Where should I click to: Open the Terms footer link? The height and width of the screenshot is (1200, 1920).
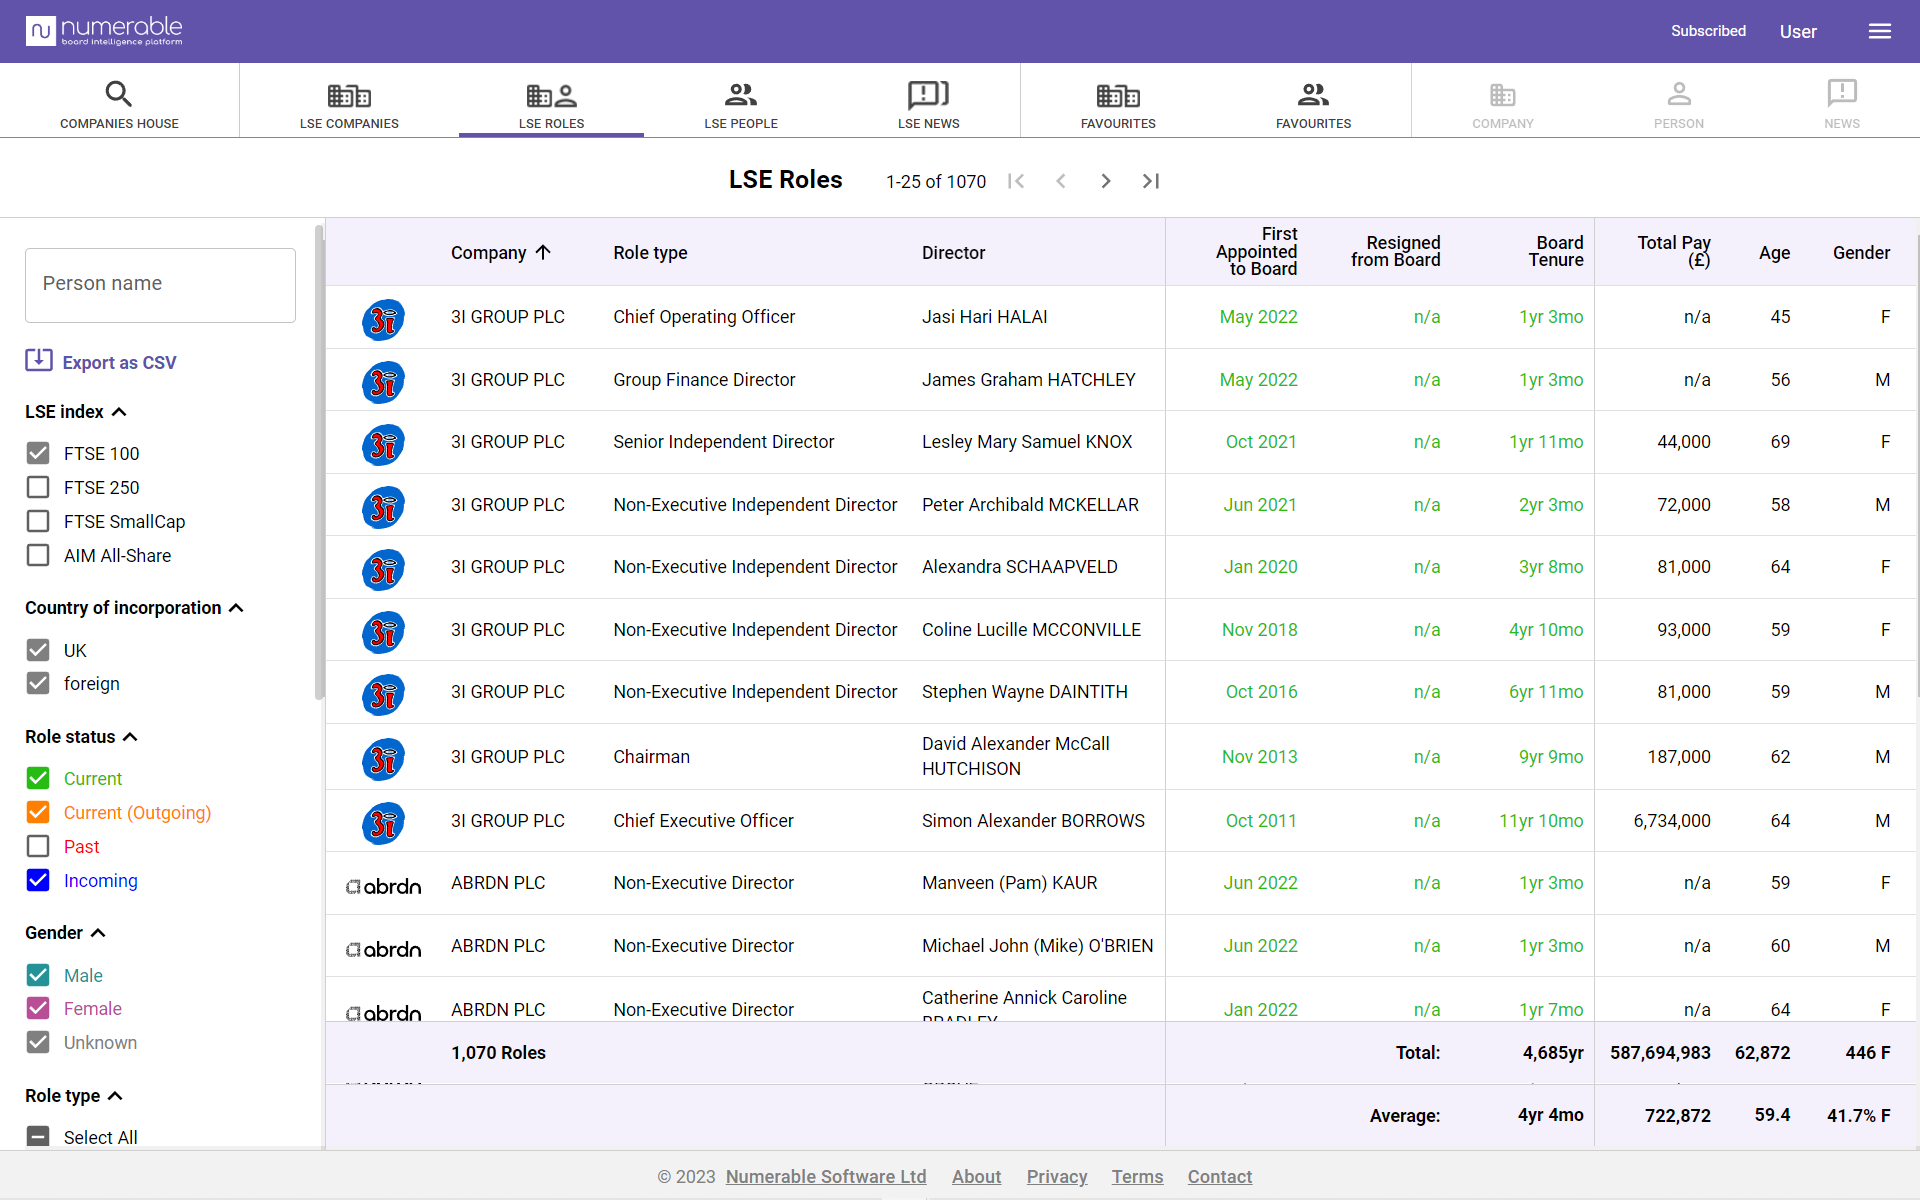(x=1137, y=1177)
